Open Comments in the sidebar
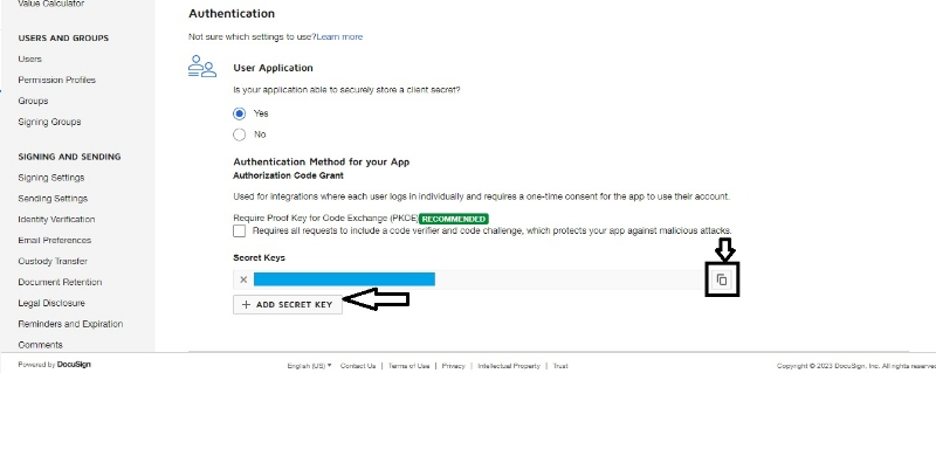Viewport: 936px width, 456px height. [x=40, y=344]
